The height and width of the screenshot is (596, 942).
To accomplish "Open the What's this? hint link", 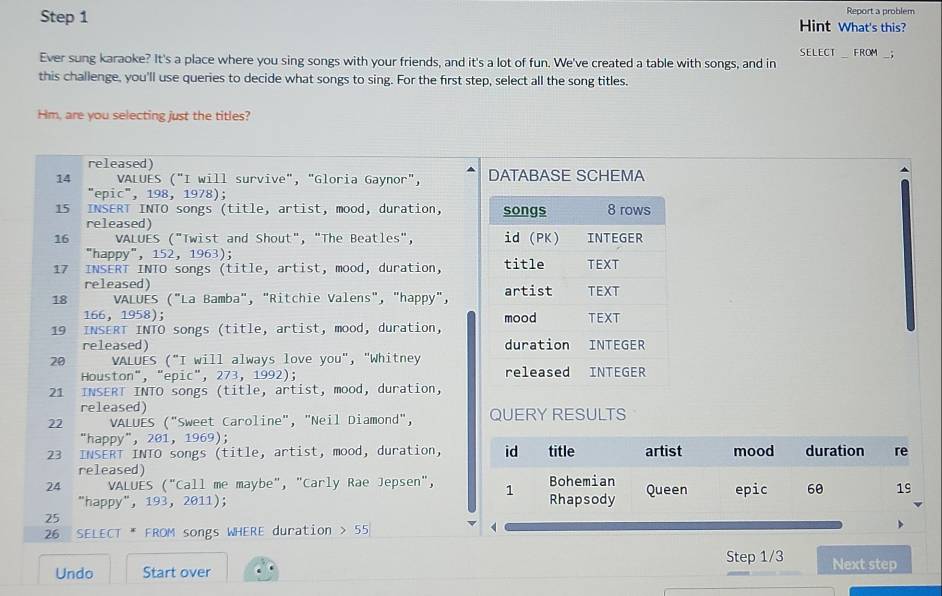I will click(872, 27).
